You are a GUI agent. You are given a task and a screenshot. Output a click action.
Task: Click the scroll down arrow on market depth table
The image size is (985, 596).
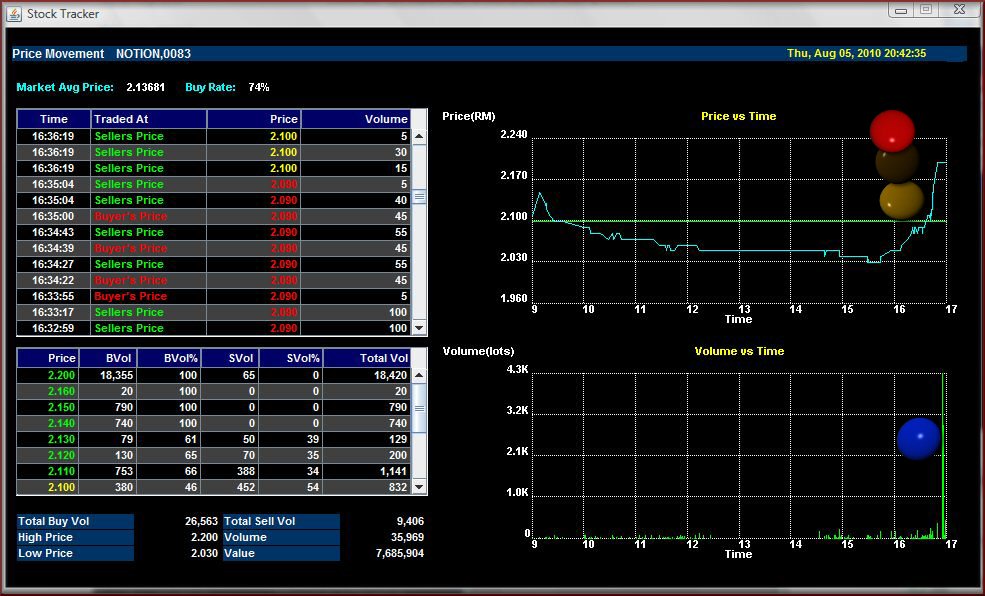tap(419, 487)
